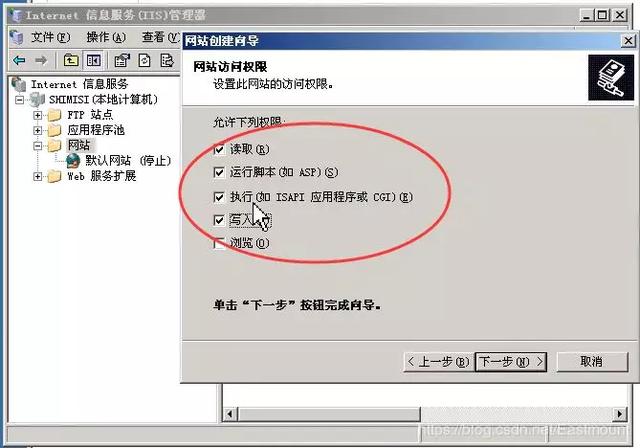640x448 pixels.
Task: Toggle the show/hide console tree icon
Action: click(94, 60)
